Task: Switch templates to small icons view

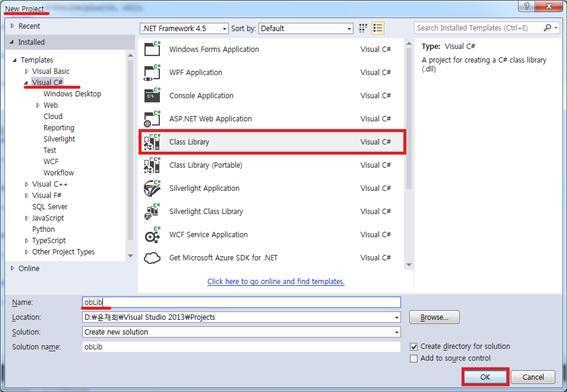Action: click(x=363, y=28)
